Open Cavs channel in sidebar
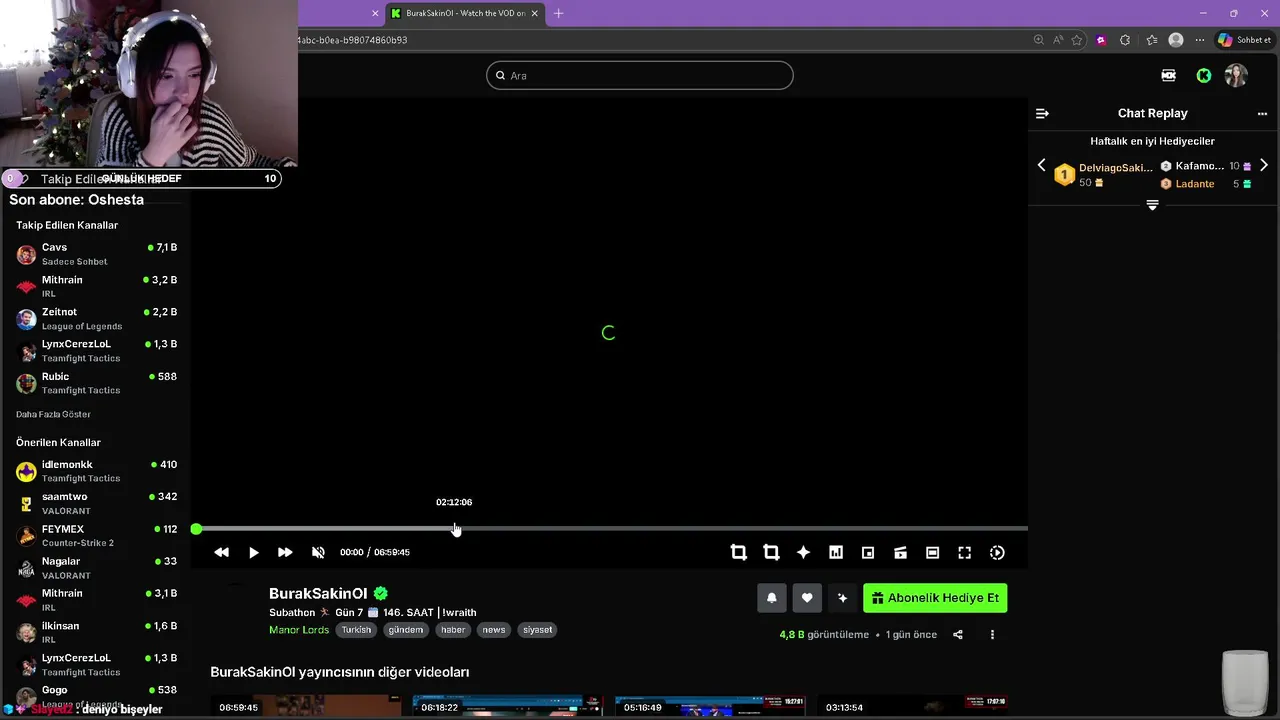The height and width of the screenshot is (720, 1280). pyautogui.click(x=96, y=254)
